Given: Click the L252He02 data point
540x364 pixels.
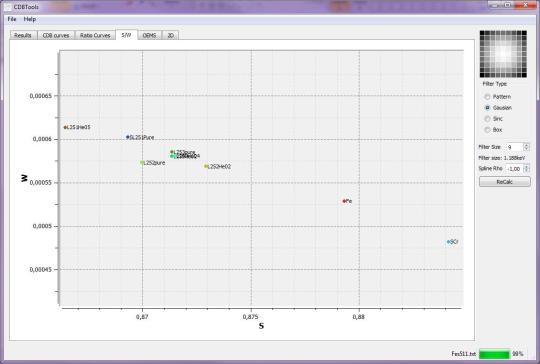Looking at the screenshot, I should (x=206, y=166).
